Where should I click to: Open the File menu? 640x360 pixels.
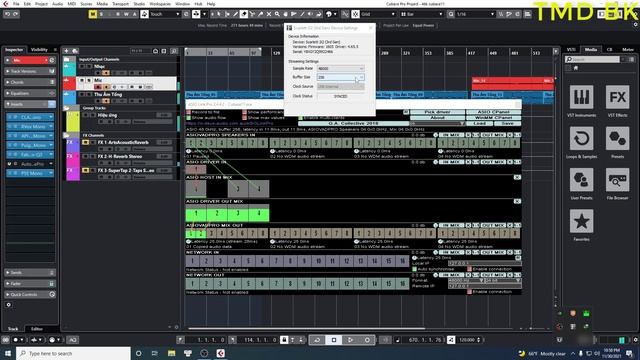point(16,4)
